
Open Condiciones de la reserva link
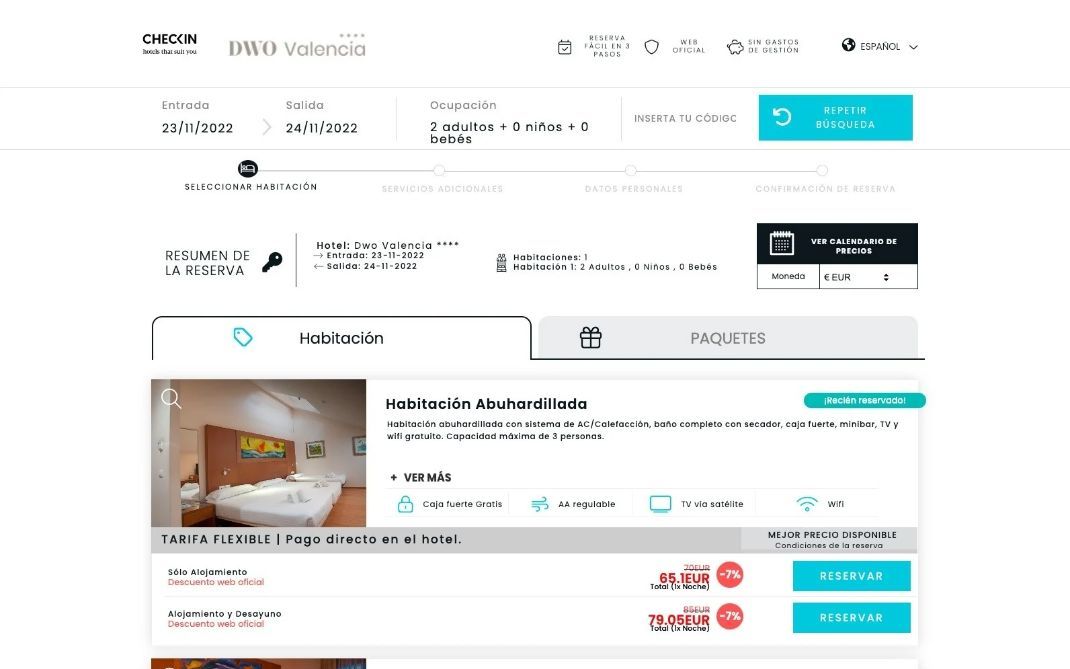pos(828,545)
